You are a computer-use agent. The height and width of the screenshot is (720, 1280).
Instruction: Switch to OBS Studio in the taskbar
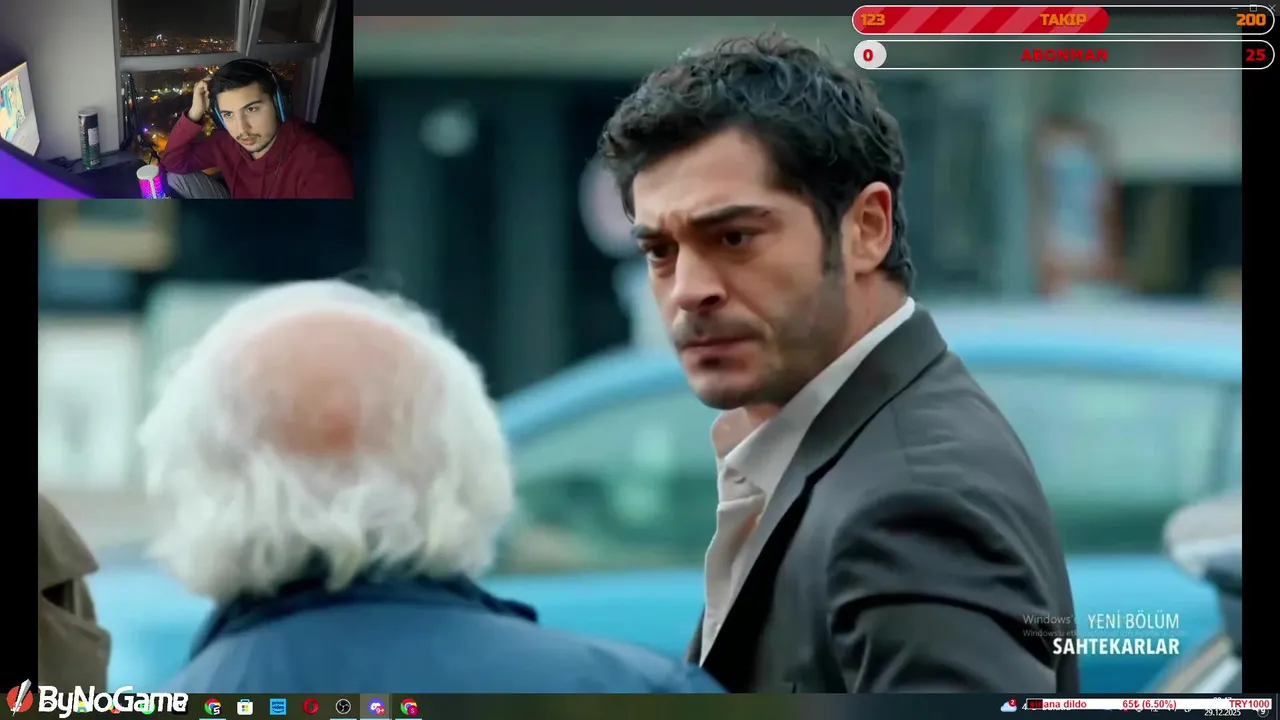tap(344, 707)
